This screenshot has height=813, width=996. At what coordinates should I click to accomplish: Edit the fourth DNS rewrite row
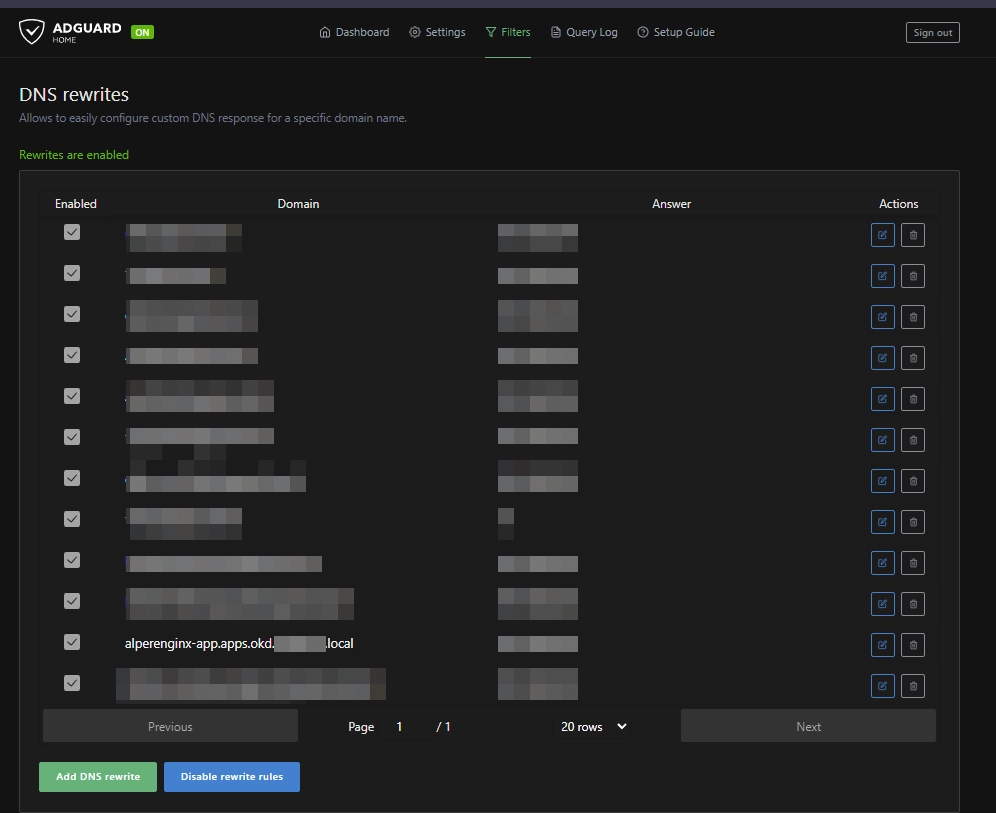[882, 358]
